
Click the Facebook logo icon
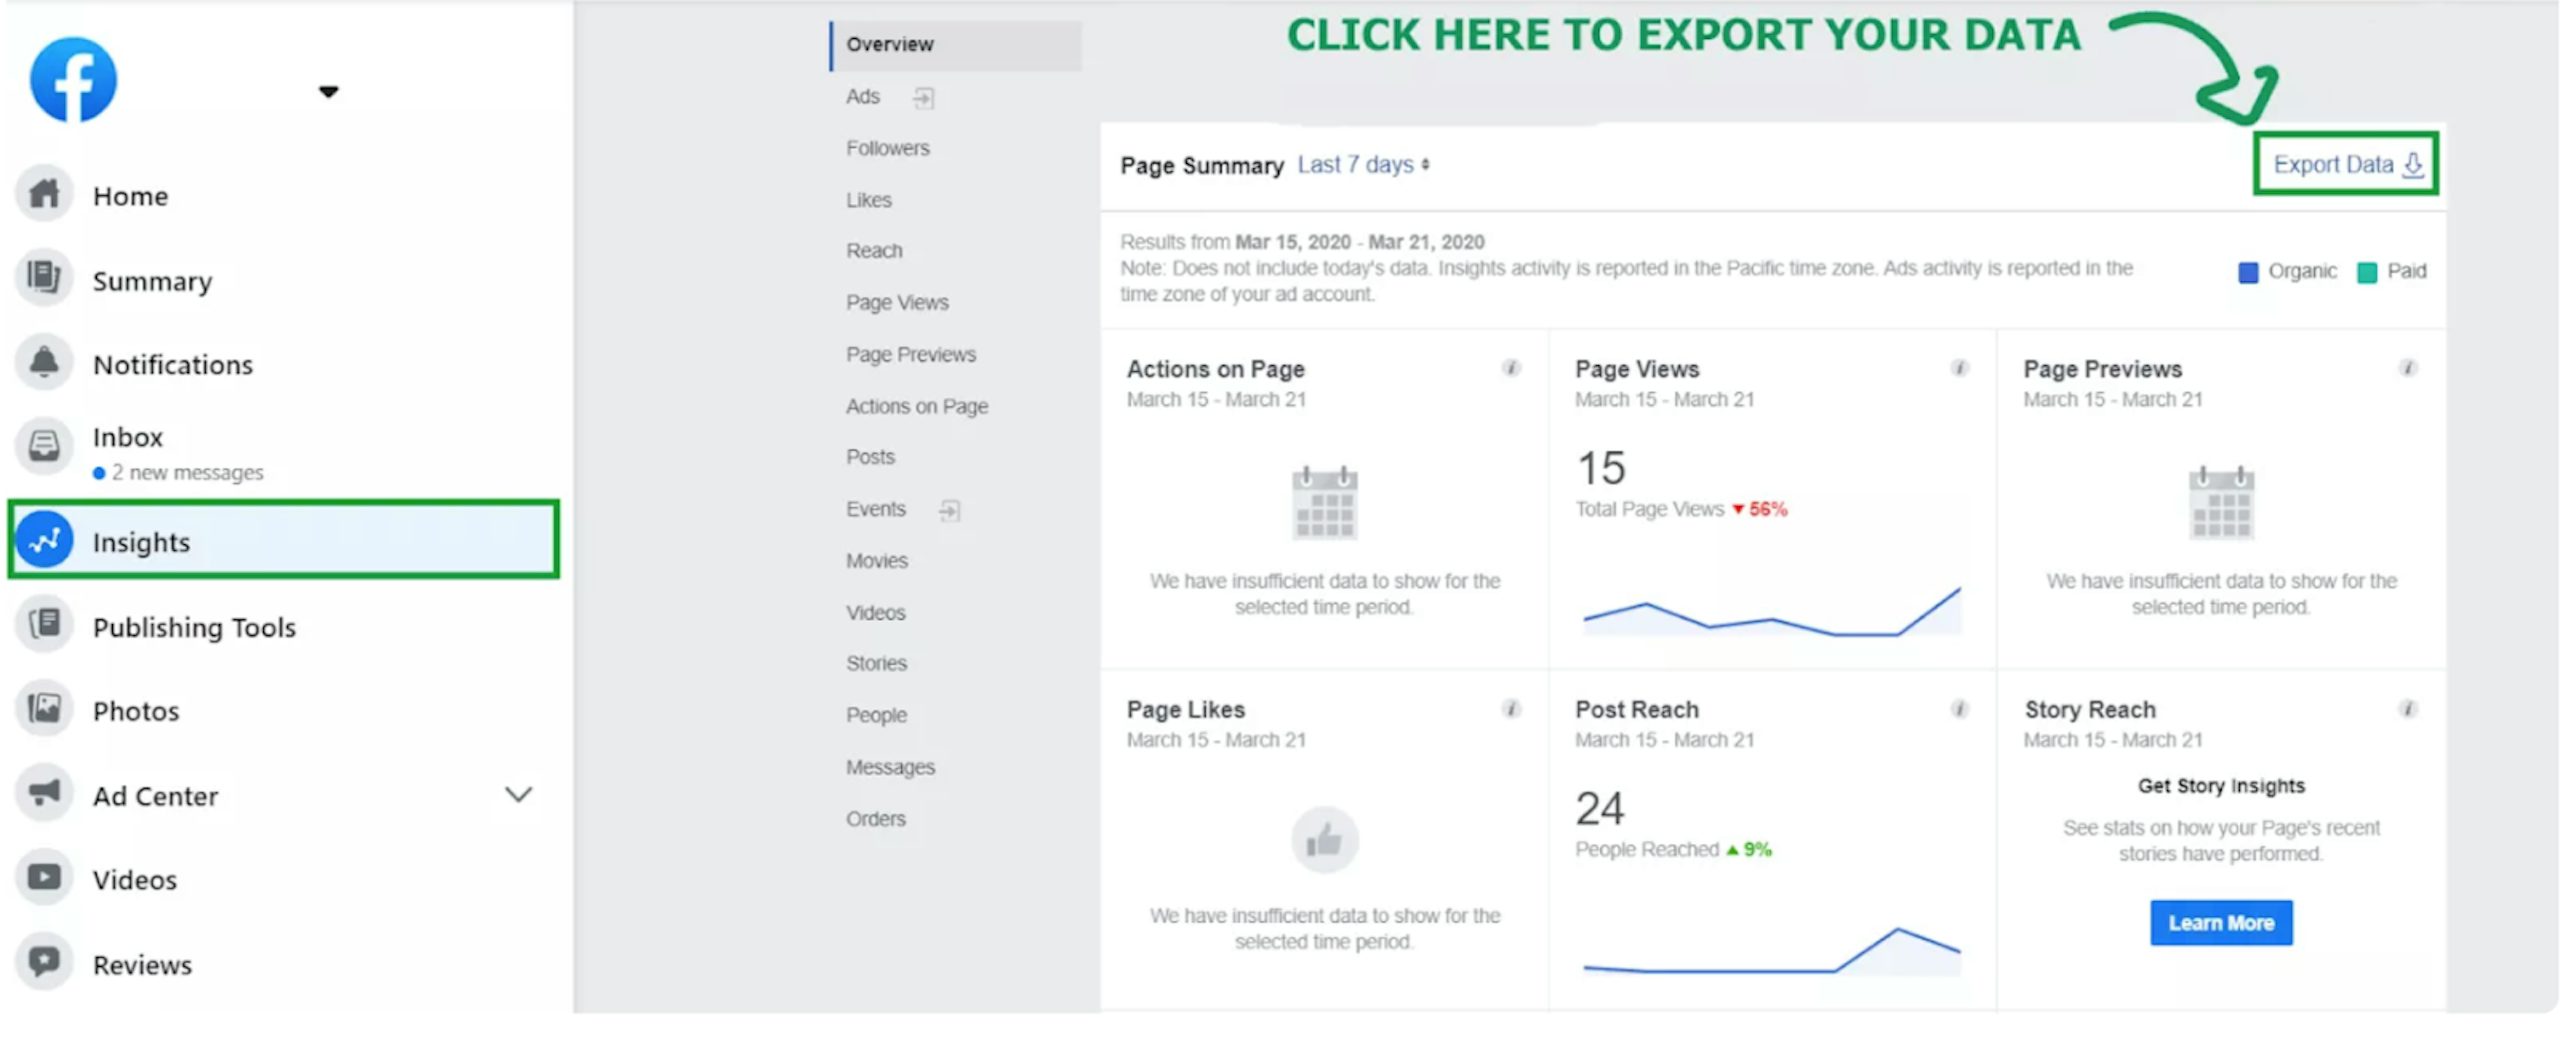point(73,80)
